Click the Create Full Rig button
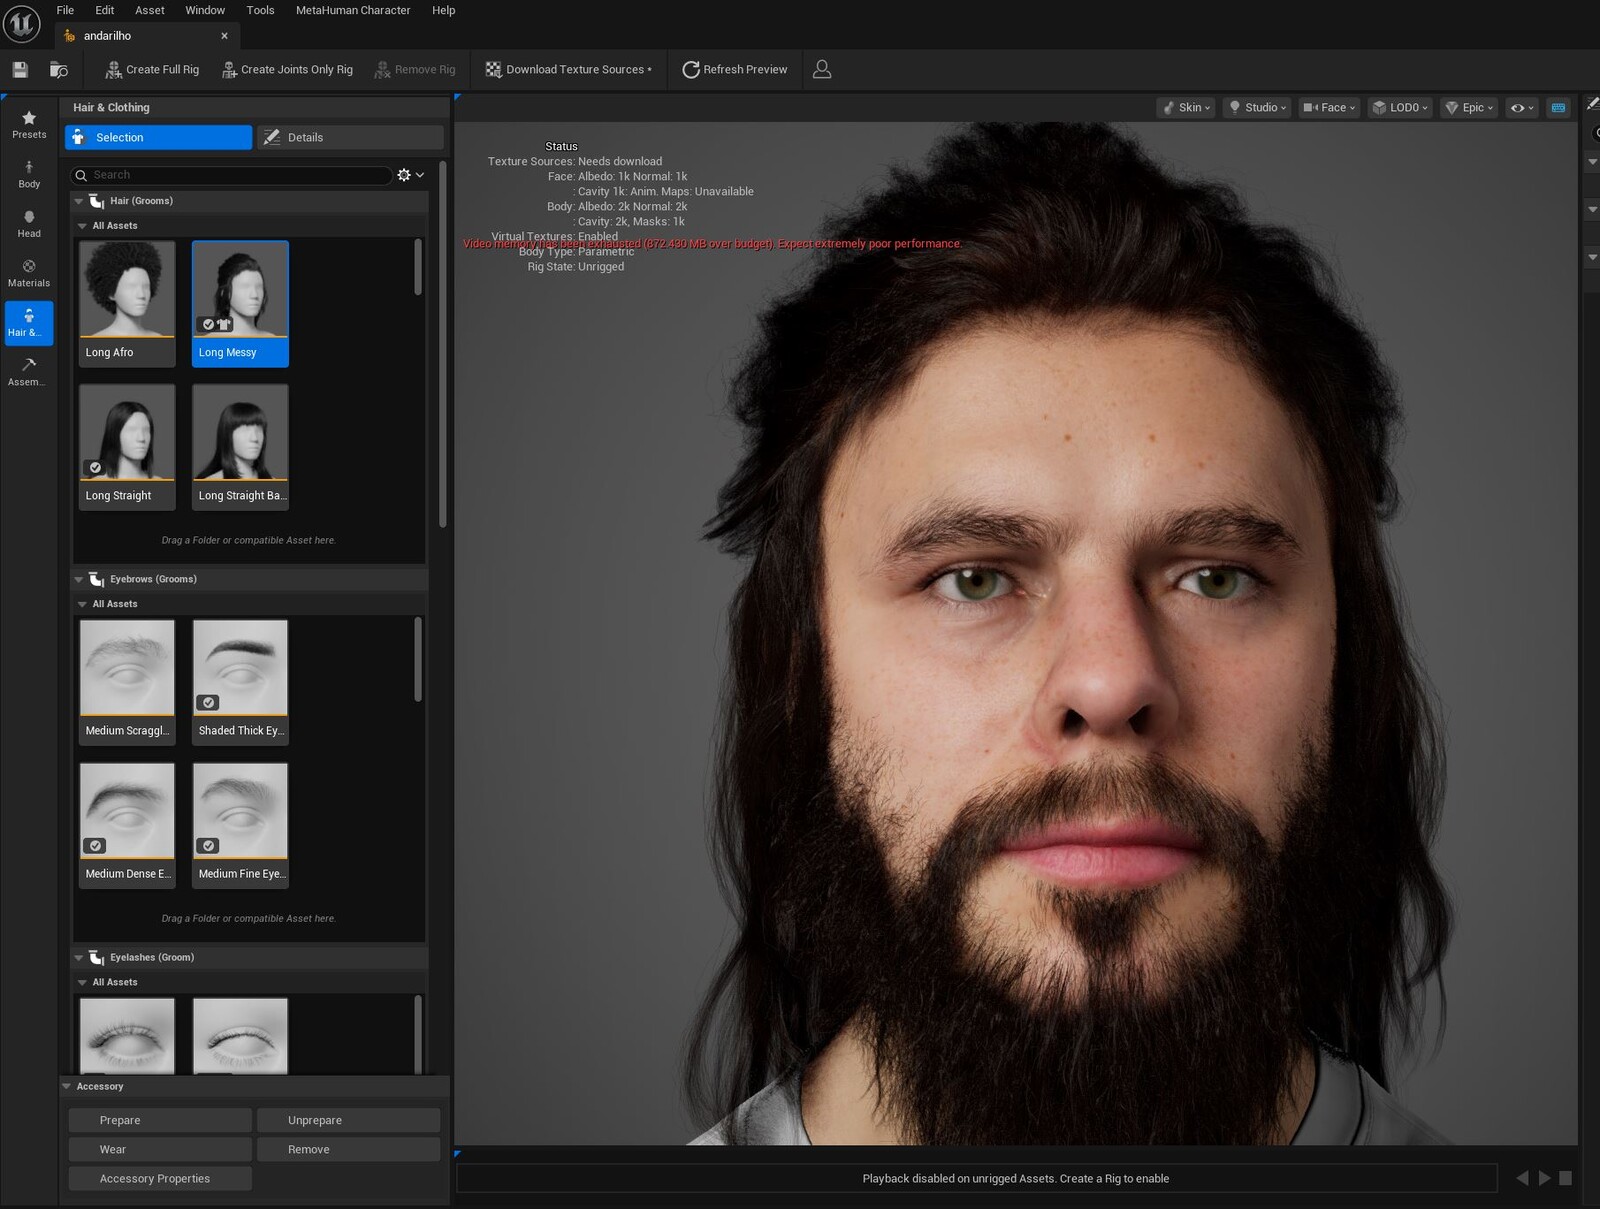The image size is (1600, 1209). 151,69
